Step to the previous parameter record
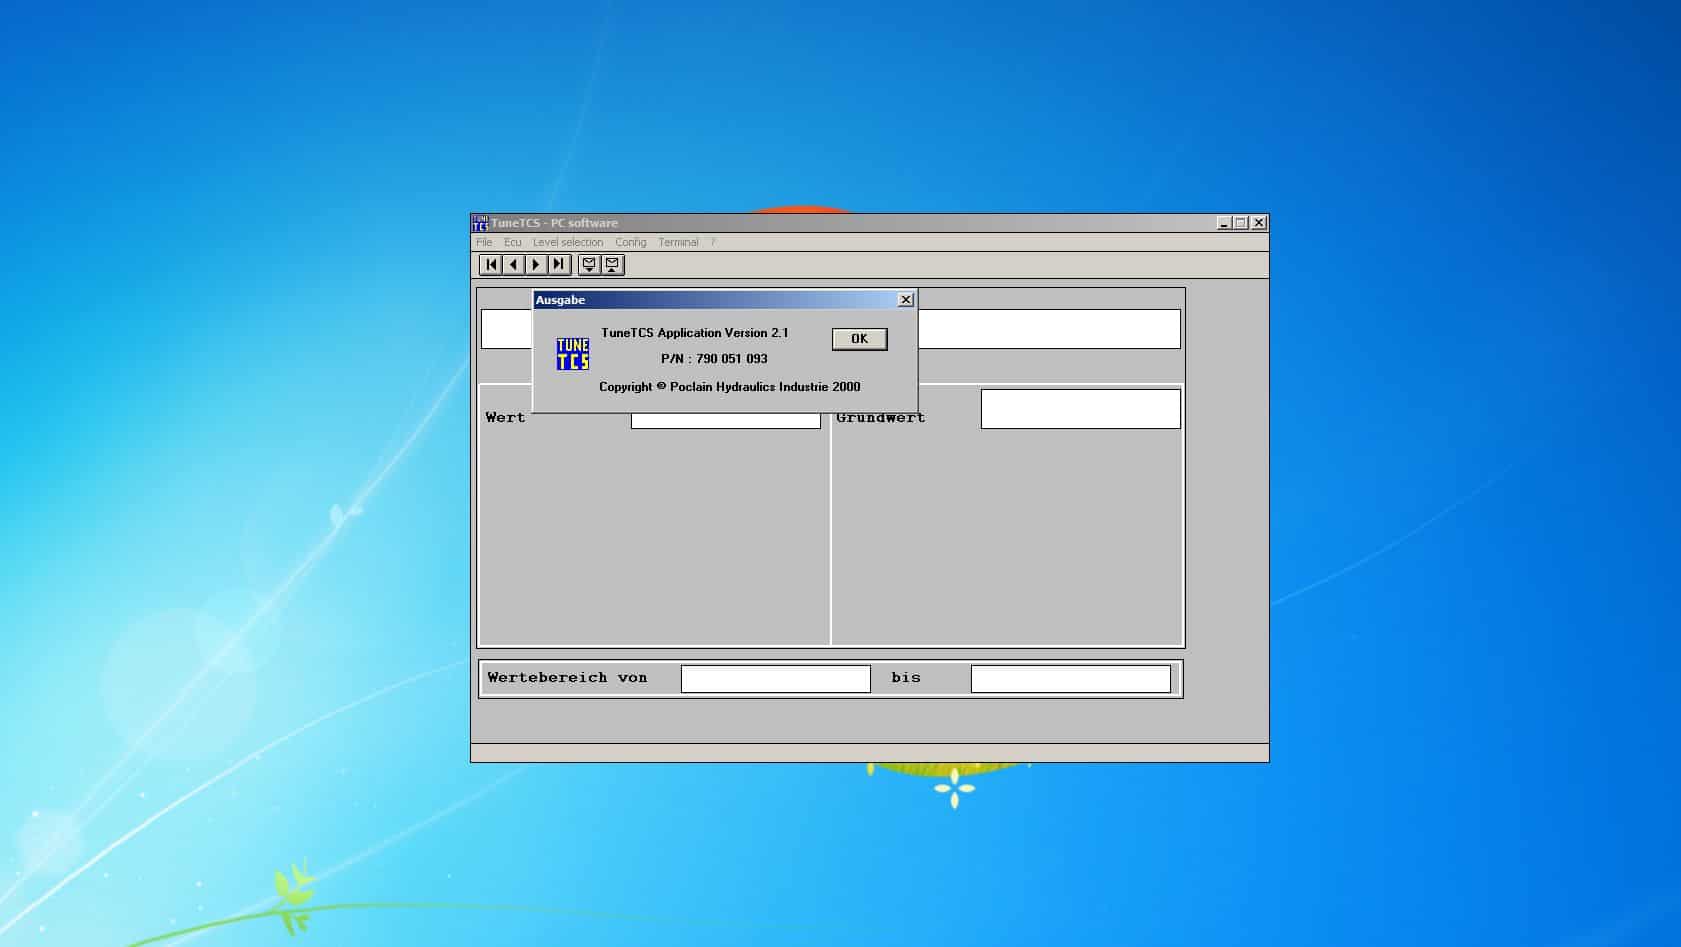Screen dimensions: 1681x947 [x=514, y=265]
